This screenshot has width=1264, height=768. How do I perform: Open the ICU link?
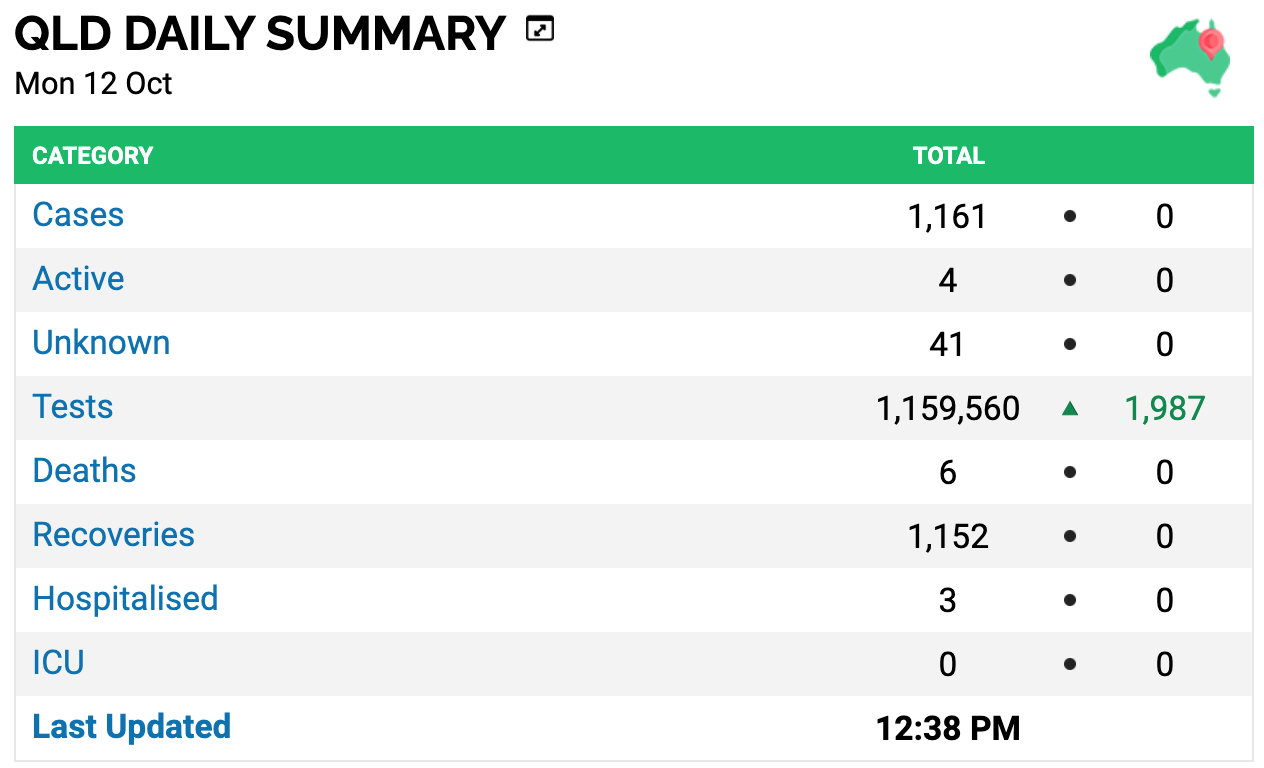pos(58,663)
